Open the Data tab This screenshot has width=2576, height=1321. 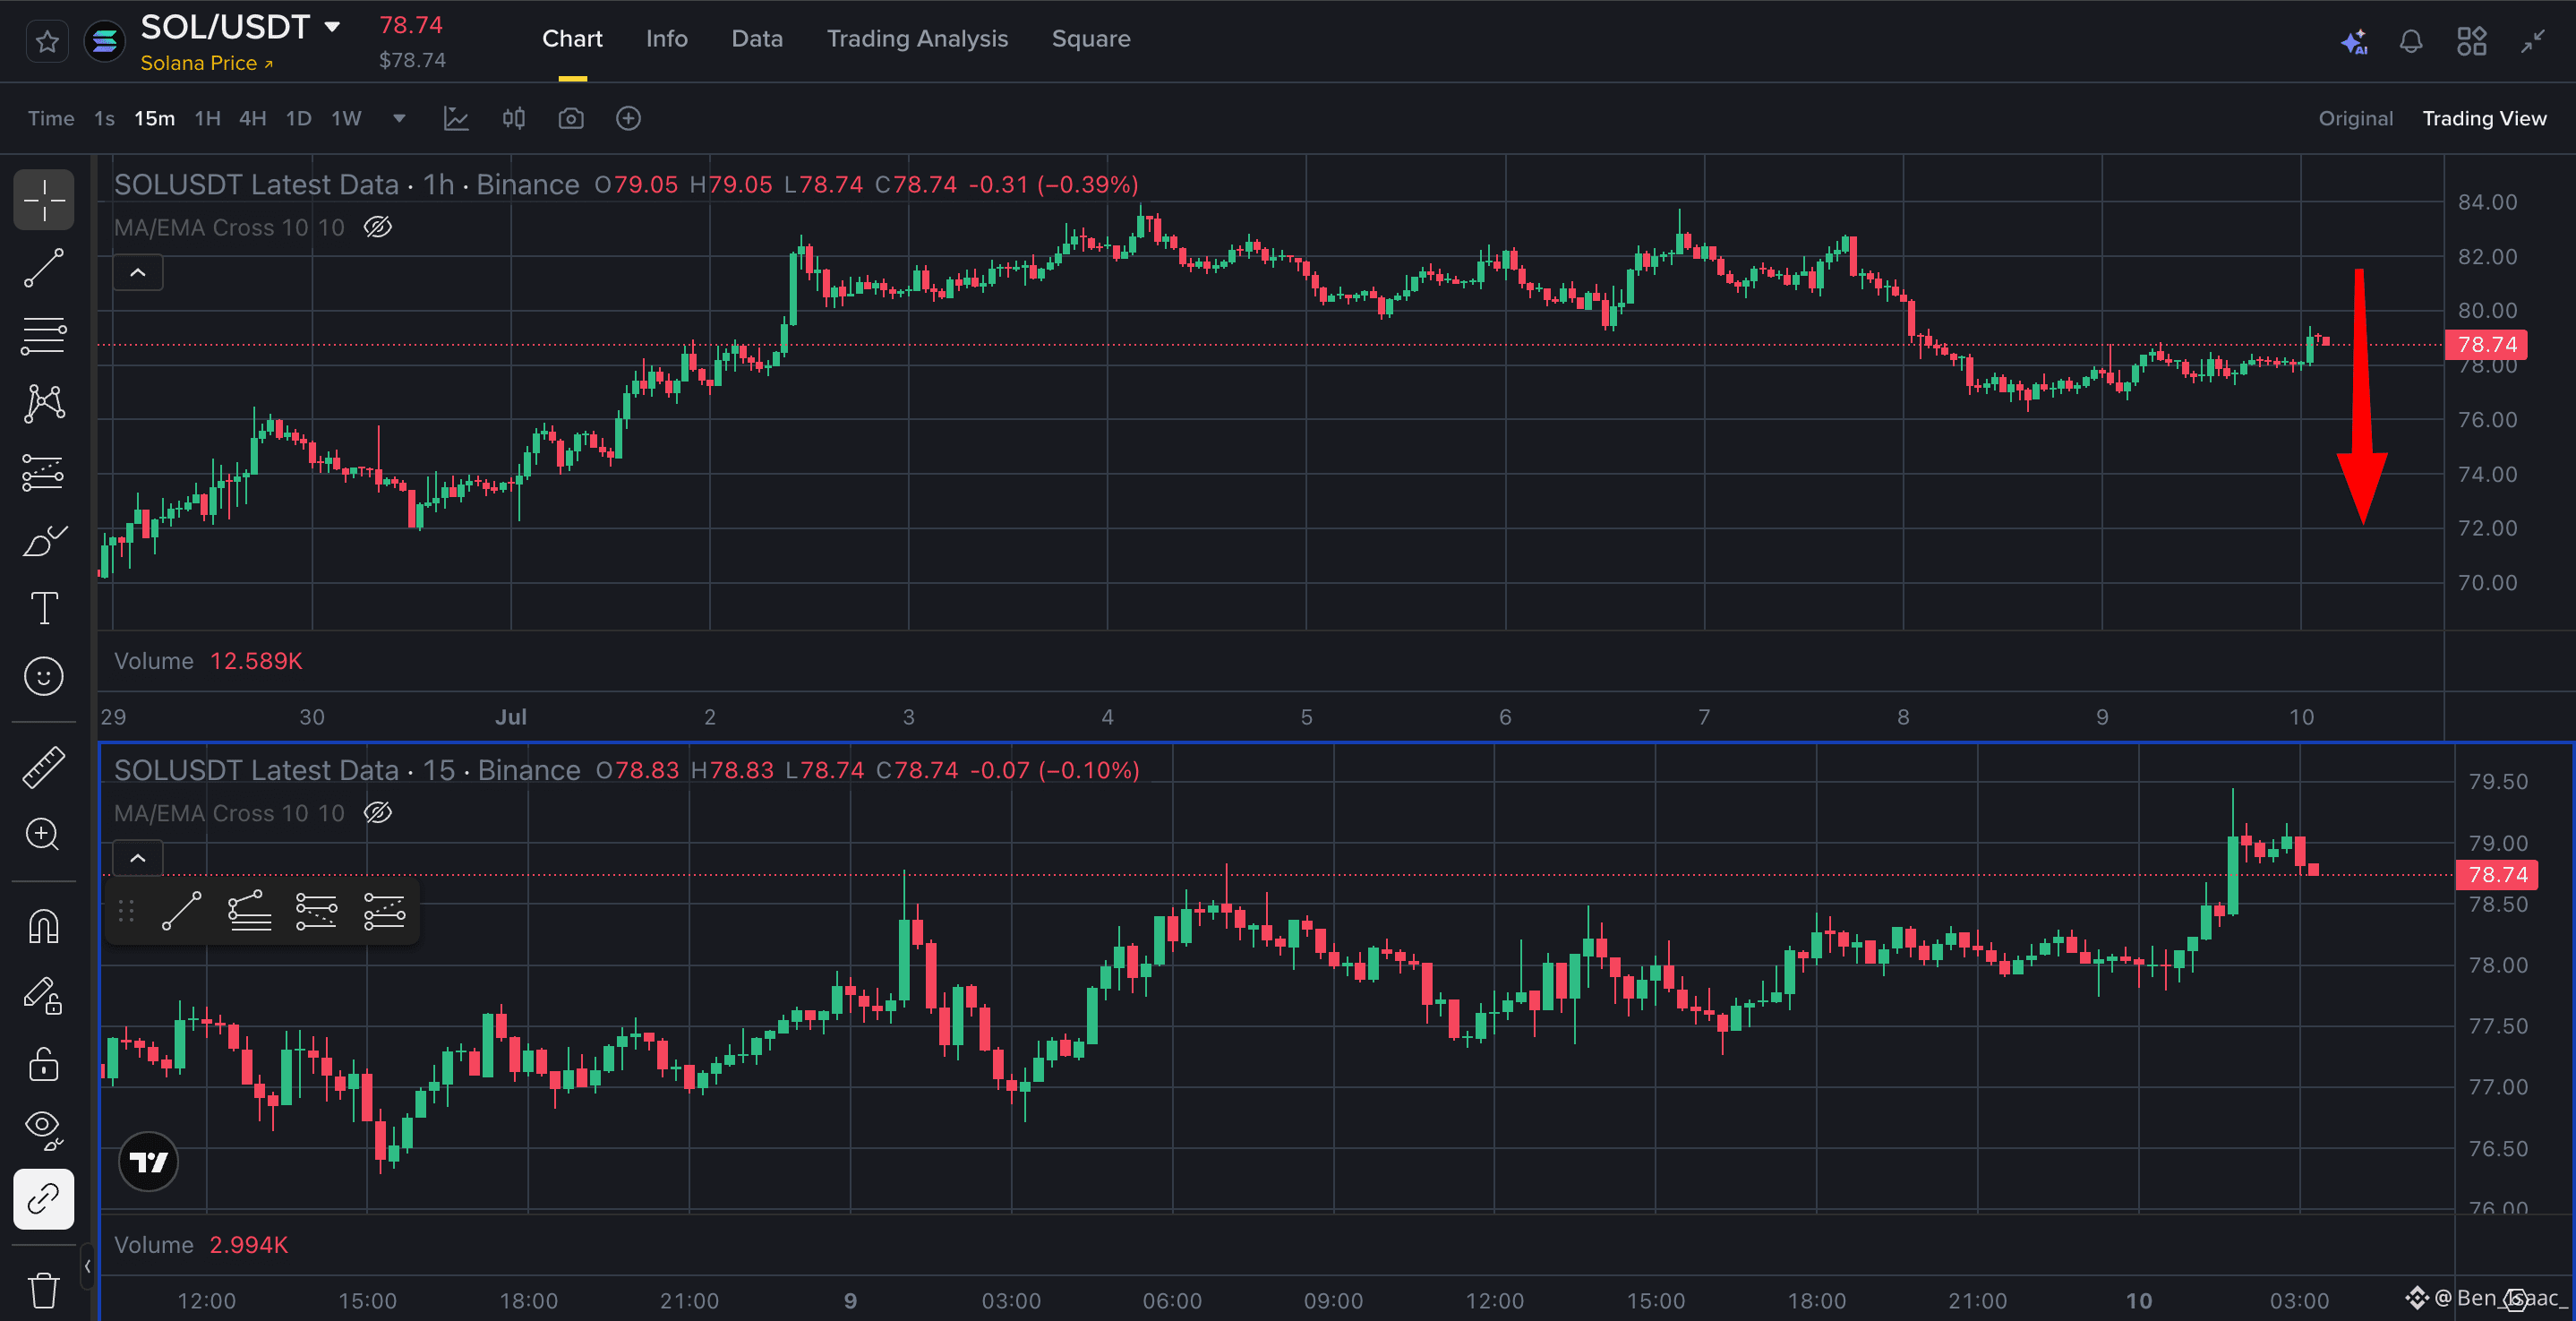click(757, 39)
